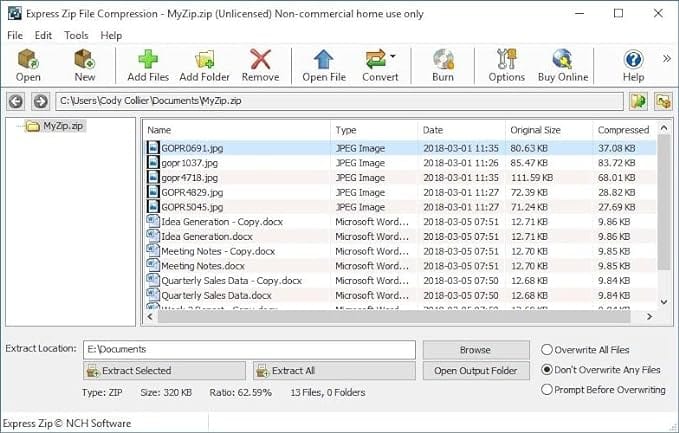Click the Browse button

476,350
